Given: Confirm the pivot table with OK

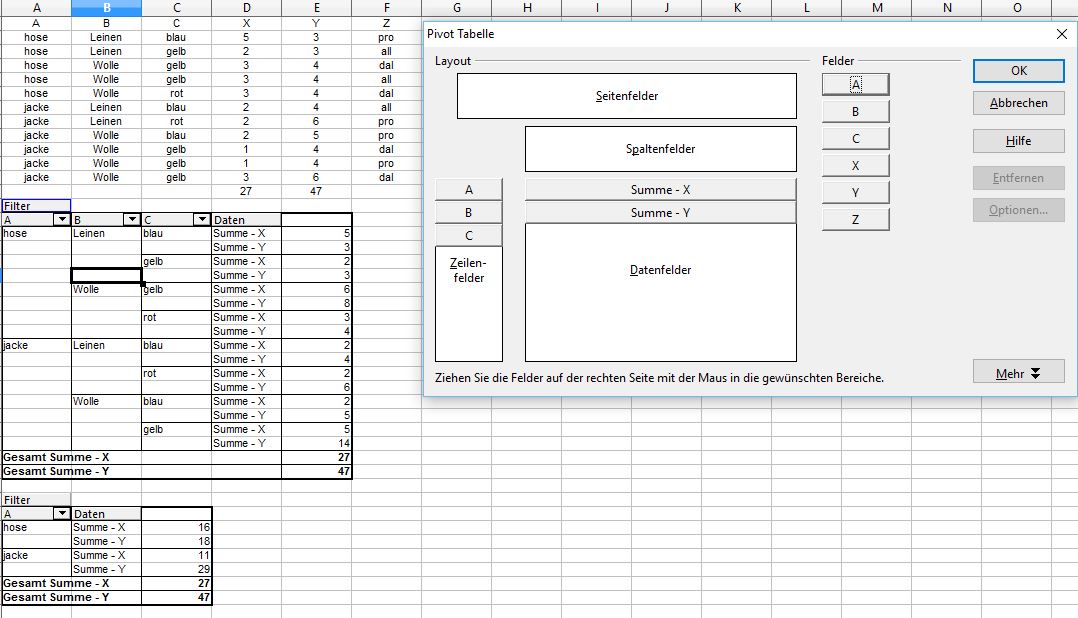Looking at the screenshot, I should pos(1018,71).
